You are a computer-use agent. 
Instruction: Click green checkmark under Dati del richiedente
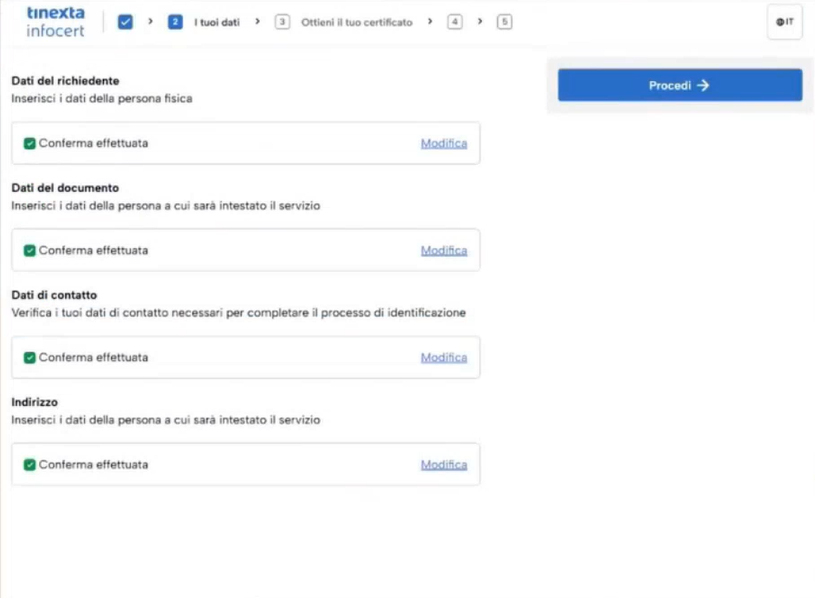(30, 143)
